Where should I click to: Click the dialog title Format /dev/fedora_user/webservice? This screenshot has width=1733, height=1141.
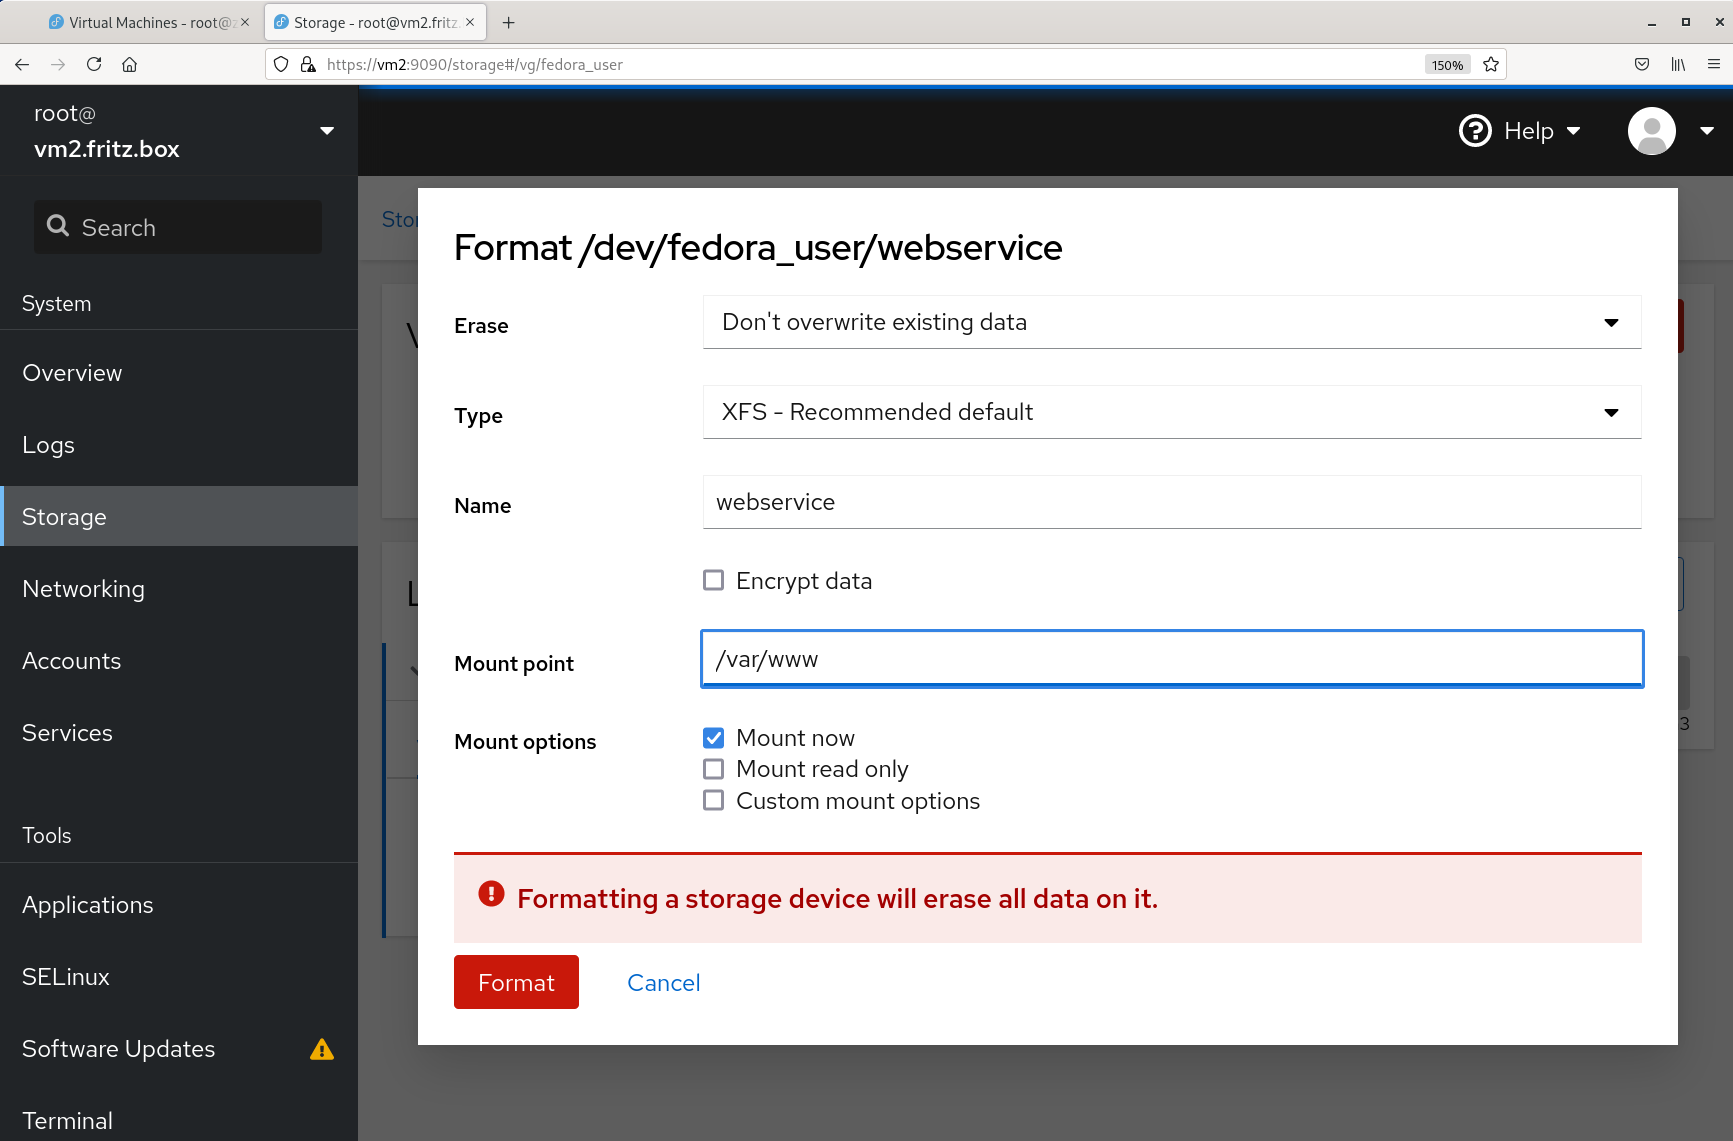click(758, 247)
